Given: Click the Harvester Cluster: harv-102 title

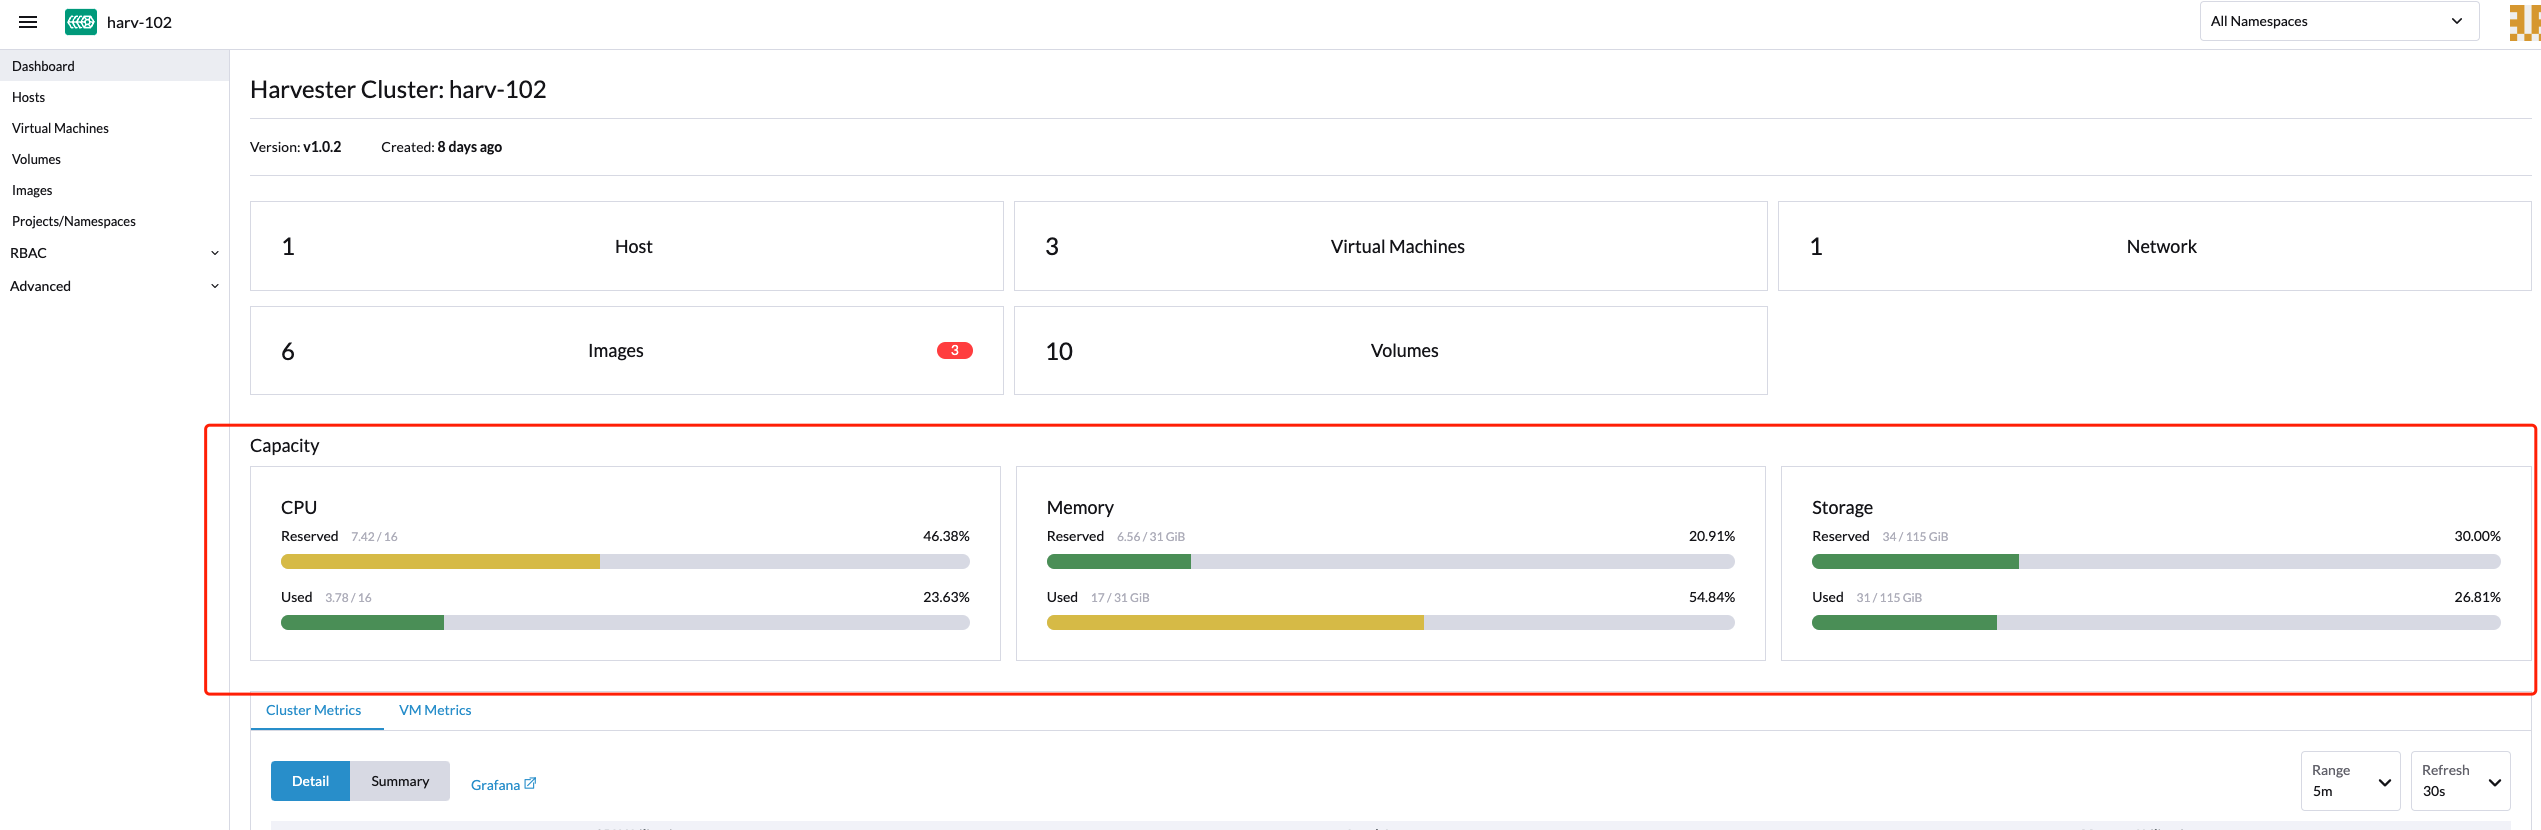Looking at the screenshot, I should pyautogui.click(x=398, y=90).
